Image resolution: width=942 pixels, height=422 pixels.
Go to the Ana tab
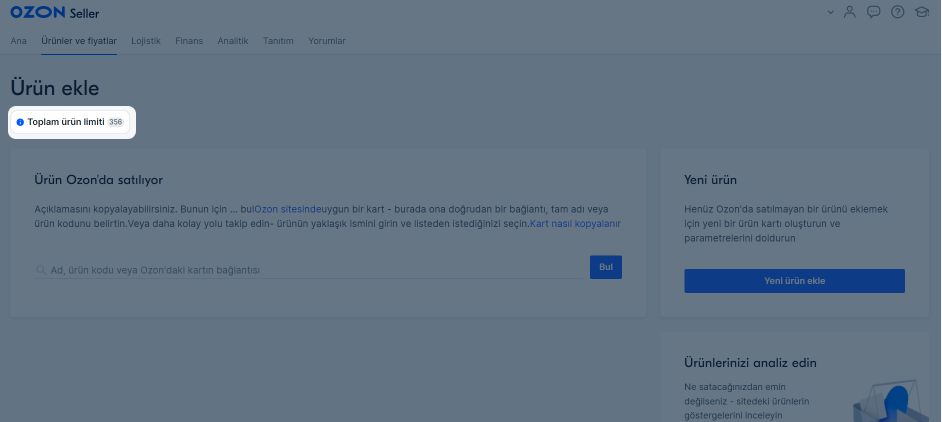[19, 41]
